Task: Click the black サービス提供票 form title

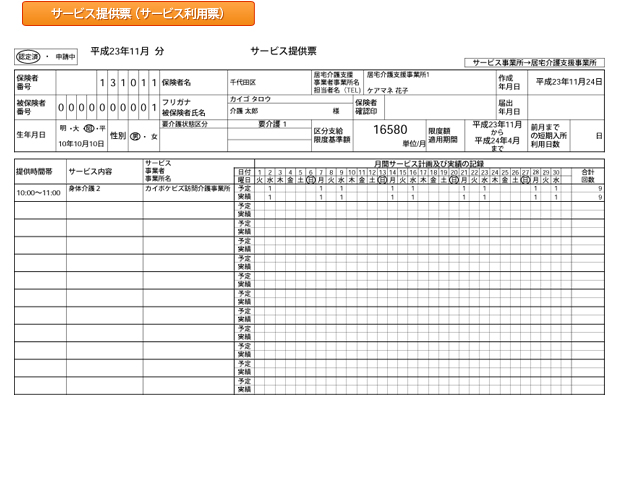Action: 283,51
